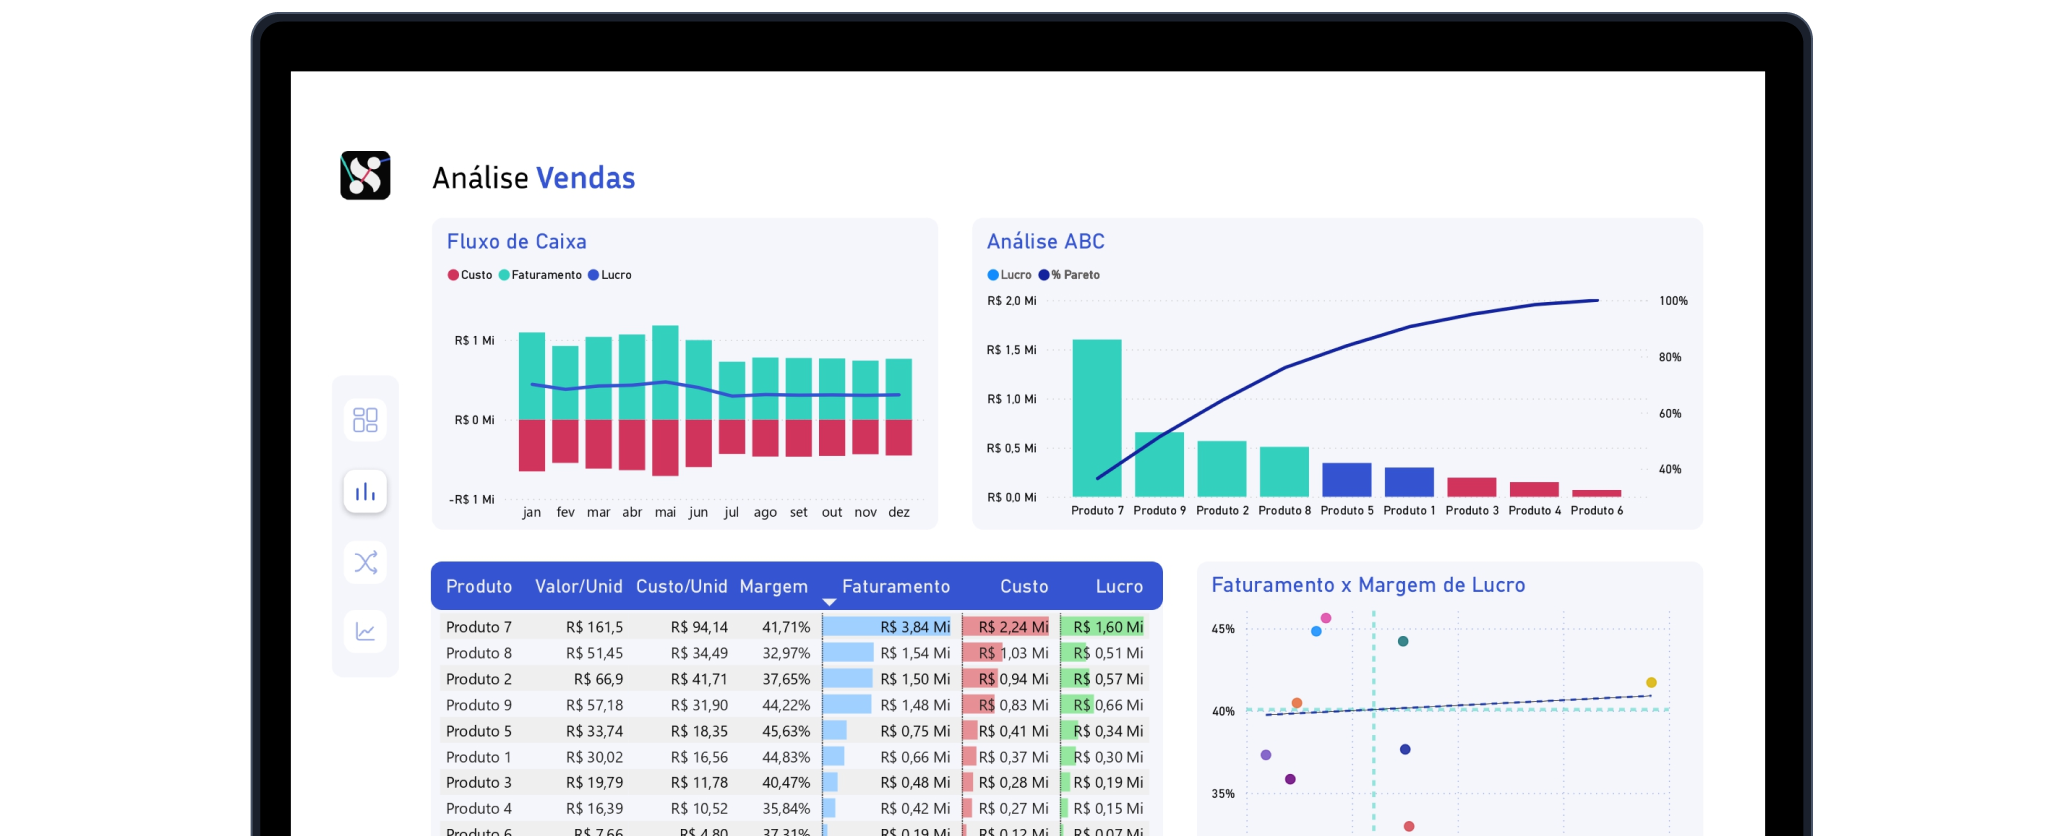The width and height of the screenshot is (2064, 836).
Task: Click the pink scatter point near 45%
Action: [1326, 618]
